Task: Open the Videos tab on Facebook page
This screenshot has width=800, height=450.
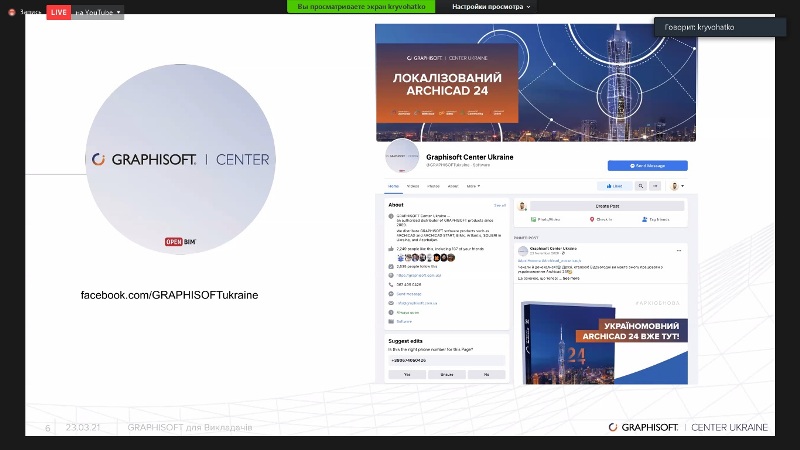Action: 413,186
